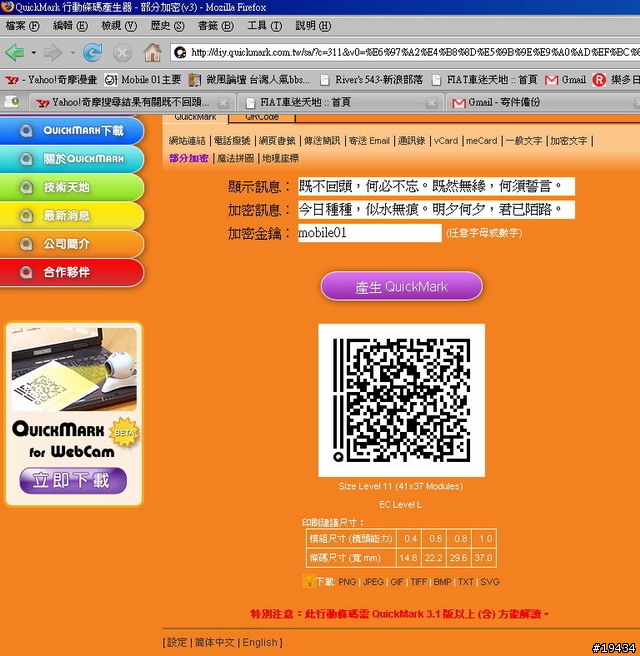Download the barcode as SVG
The image size is (640, 656).
(490, 582)
